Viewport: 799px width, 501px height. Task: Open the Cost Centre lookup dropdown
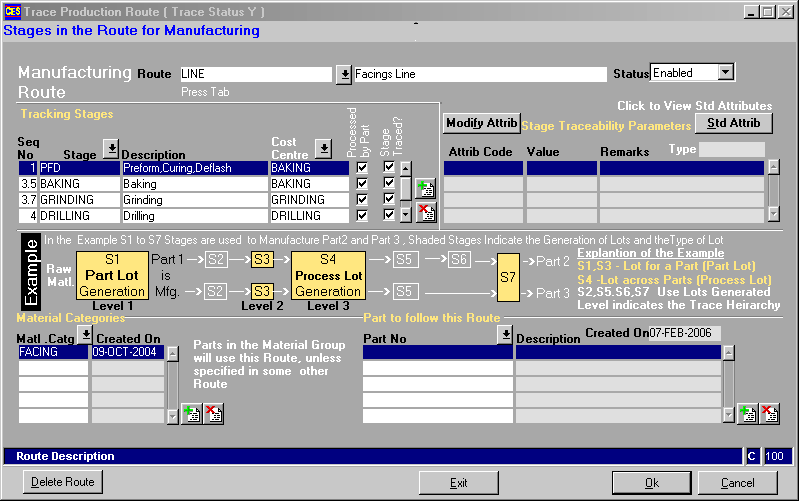323,149
